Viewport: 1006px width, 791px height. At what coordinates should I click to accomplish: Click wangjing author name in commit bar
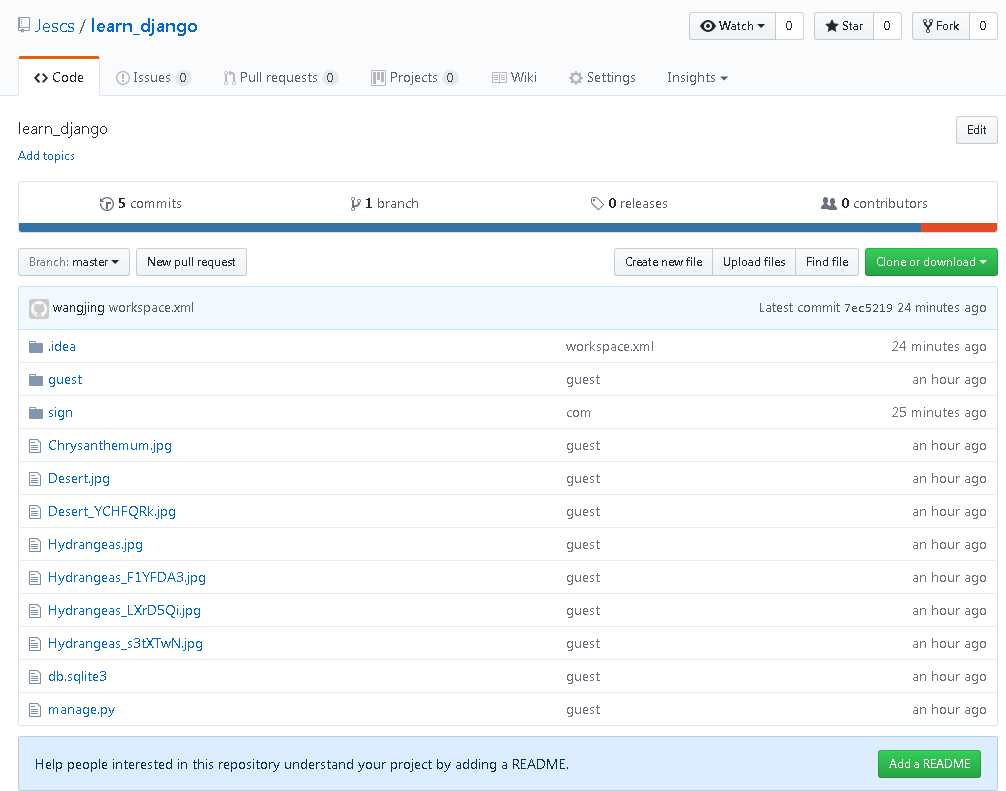coord(78,308)
